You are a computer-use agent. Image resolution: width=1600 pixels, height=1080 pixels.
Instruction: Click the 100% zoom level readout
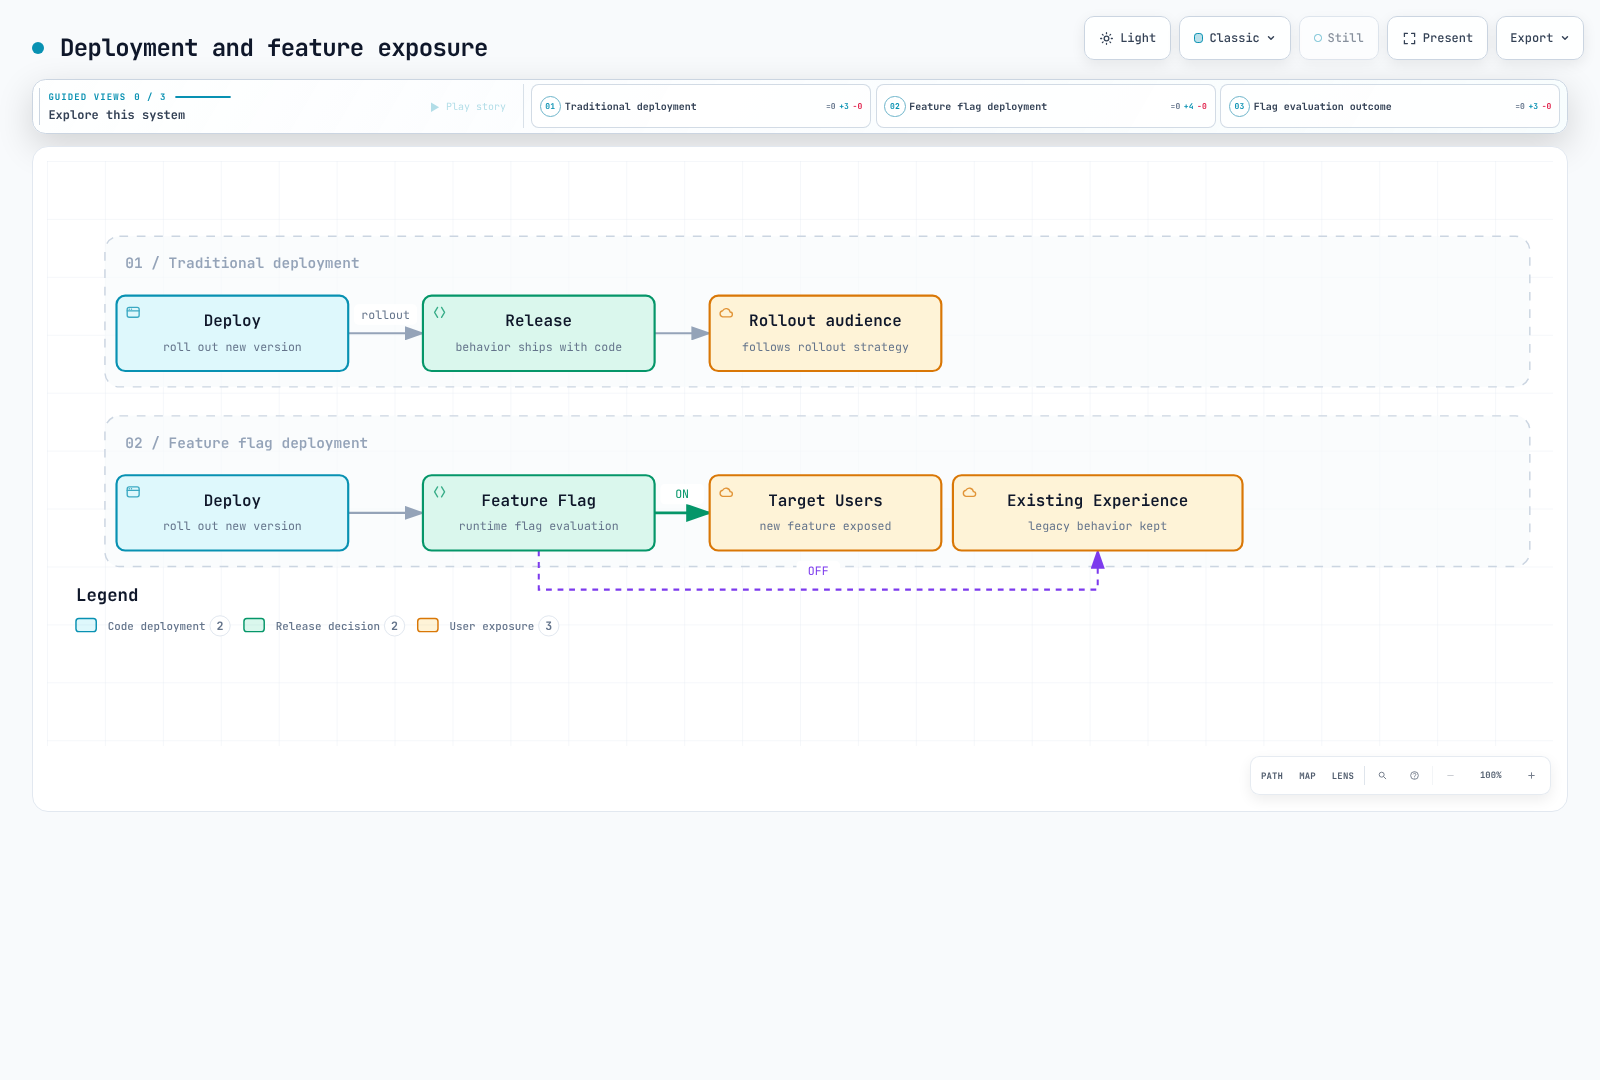(x=1491, y=776)
